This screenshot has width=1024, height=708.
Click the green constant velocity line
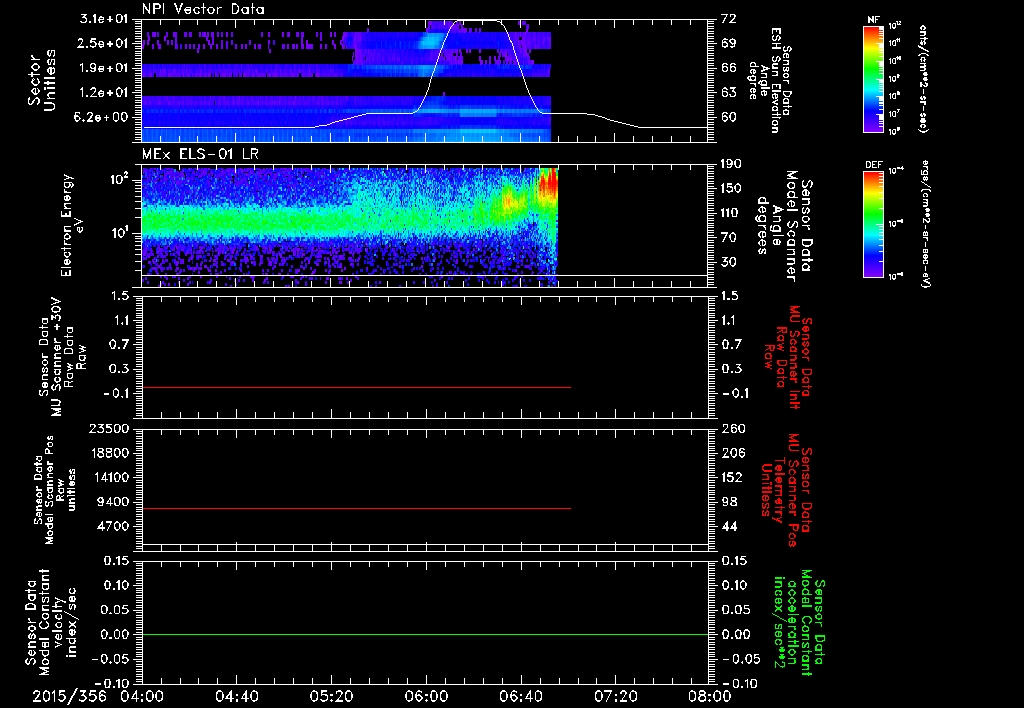point(425,634)
